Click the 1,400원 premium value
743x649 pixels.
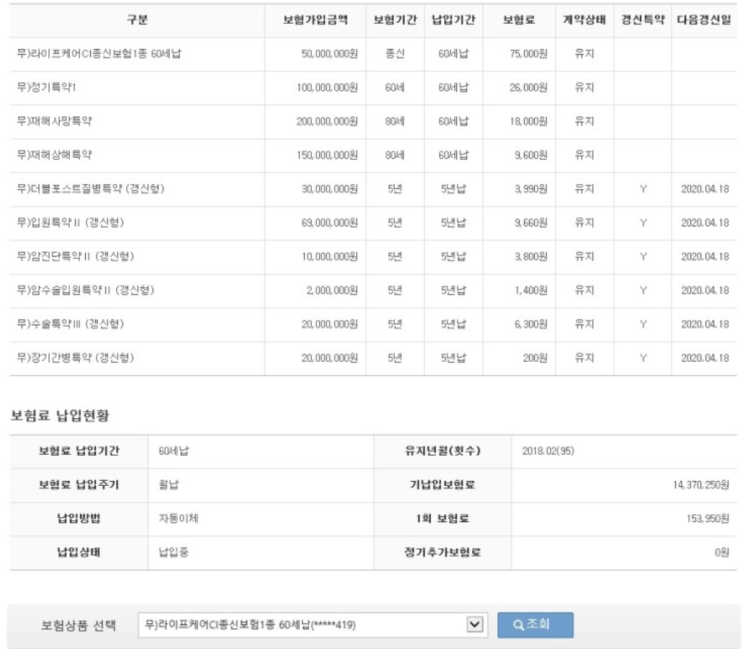point(531,290)
